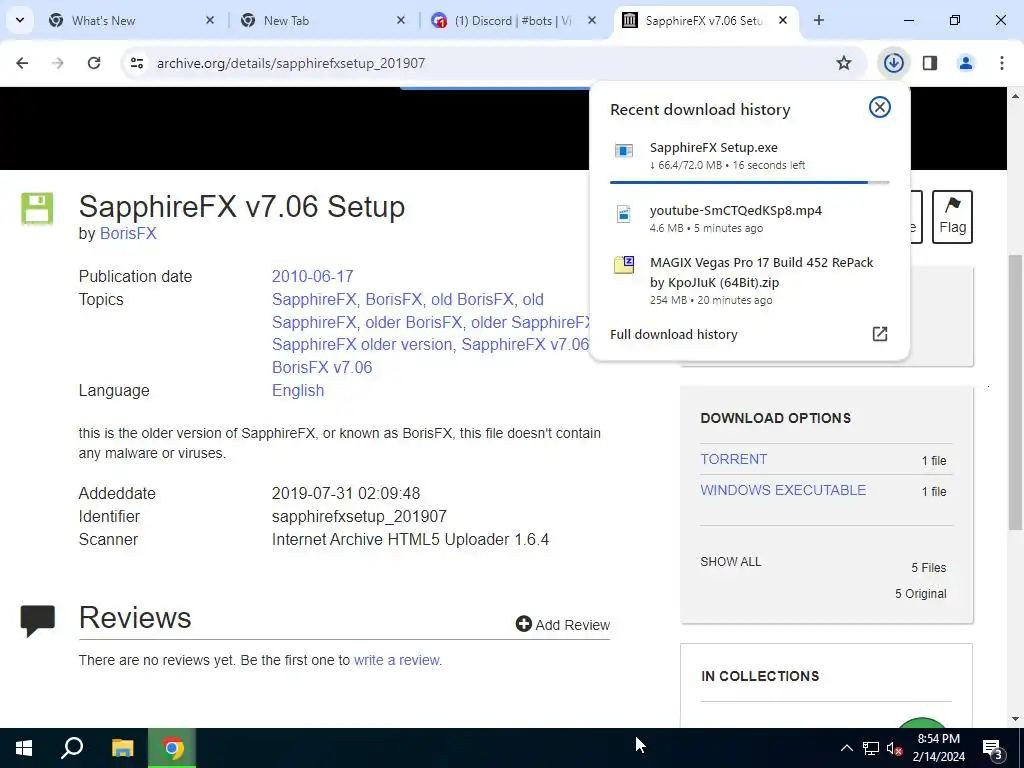Switch to the New Tab tab

[325, 20]
